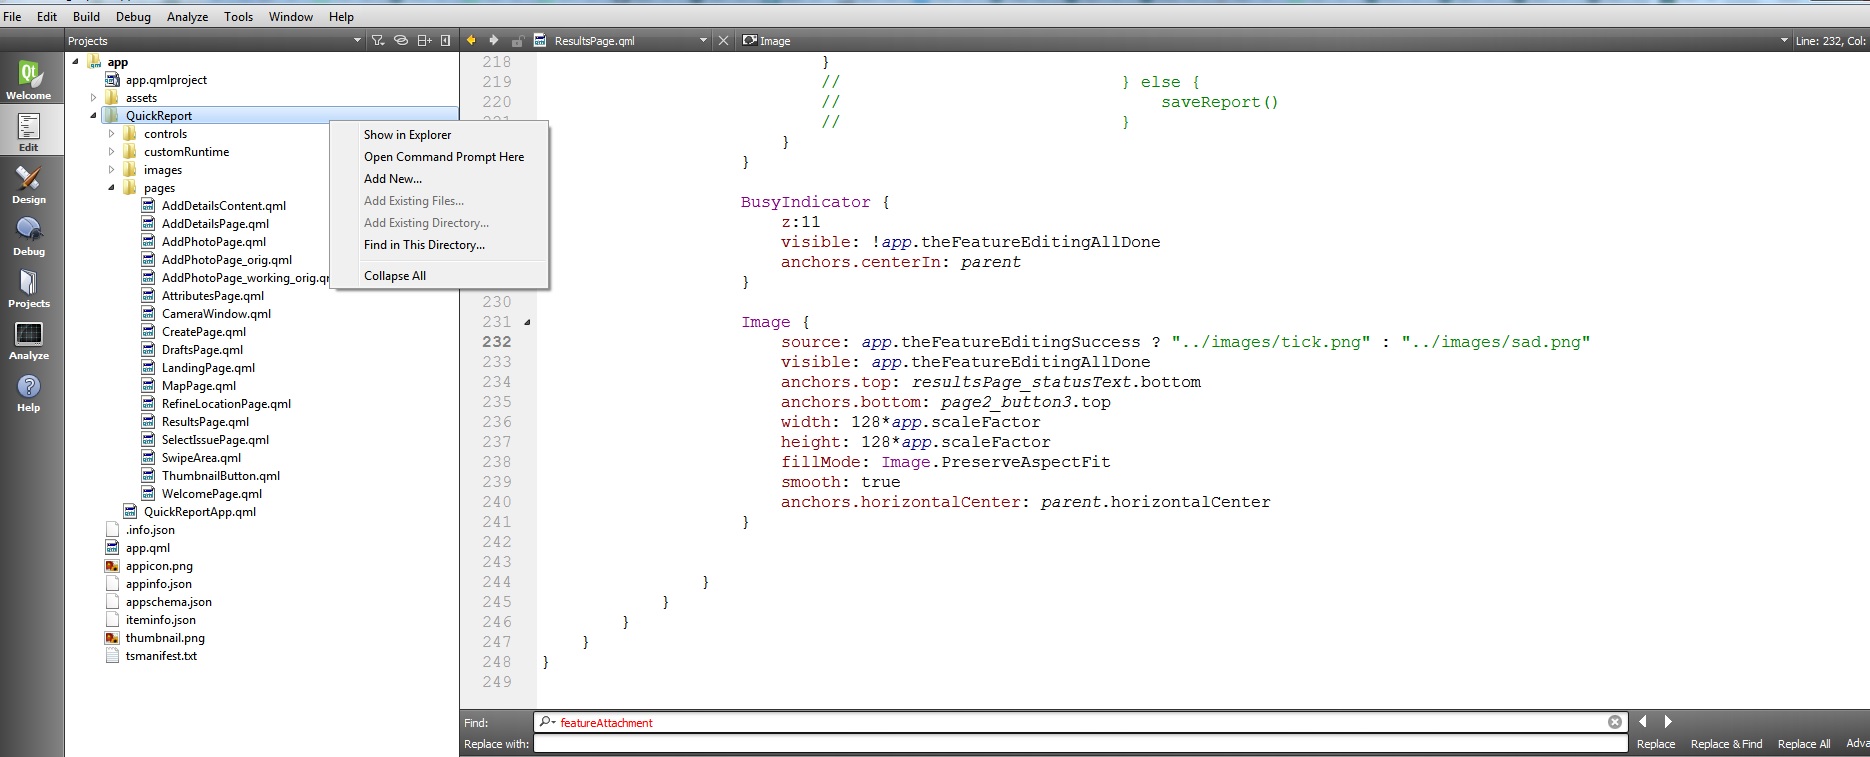Screen dimensions: 1870x757
Task: Select CameraWindow.qml file
Action: 216,314
